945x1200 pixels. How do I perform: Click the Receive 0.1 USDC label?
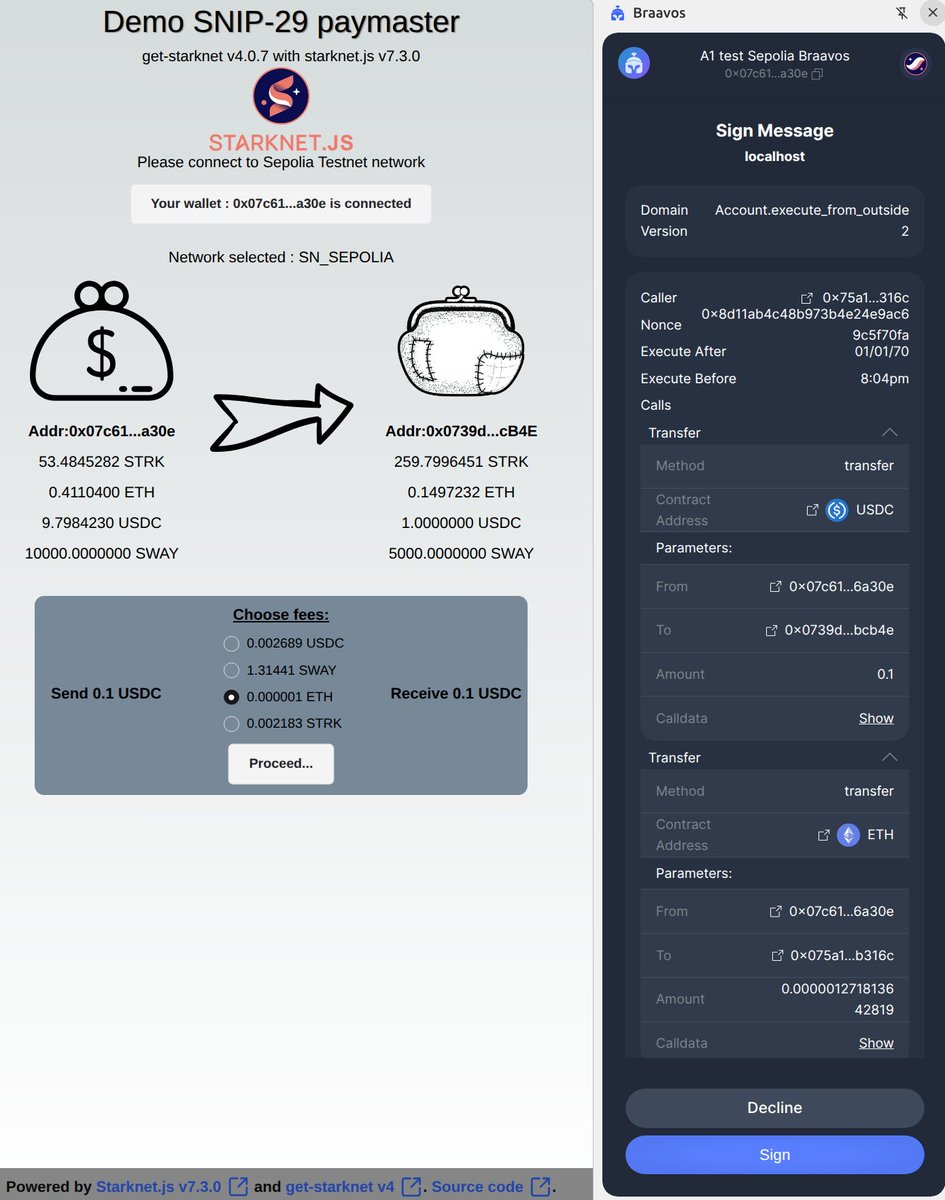point(456,694)
